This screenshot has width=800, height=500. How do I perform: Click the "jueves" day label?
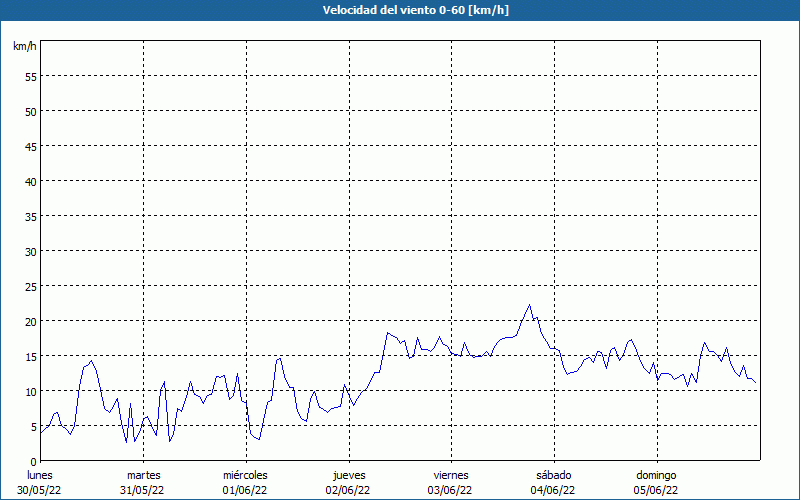click(349, 475)
